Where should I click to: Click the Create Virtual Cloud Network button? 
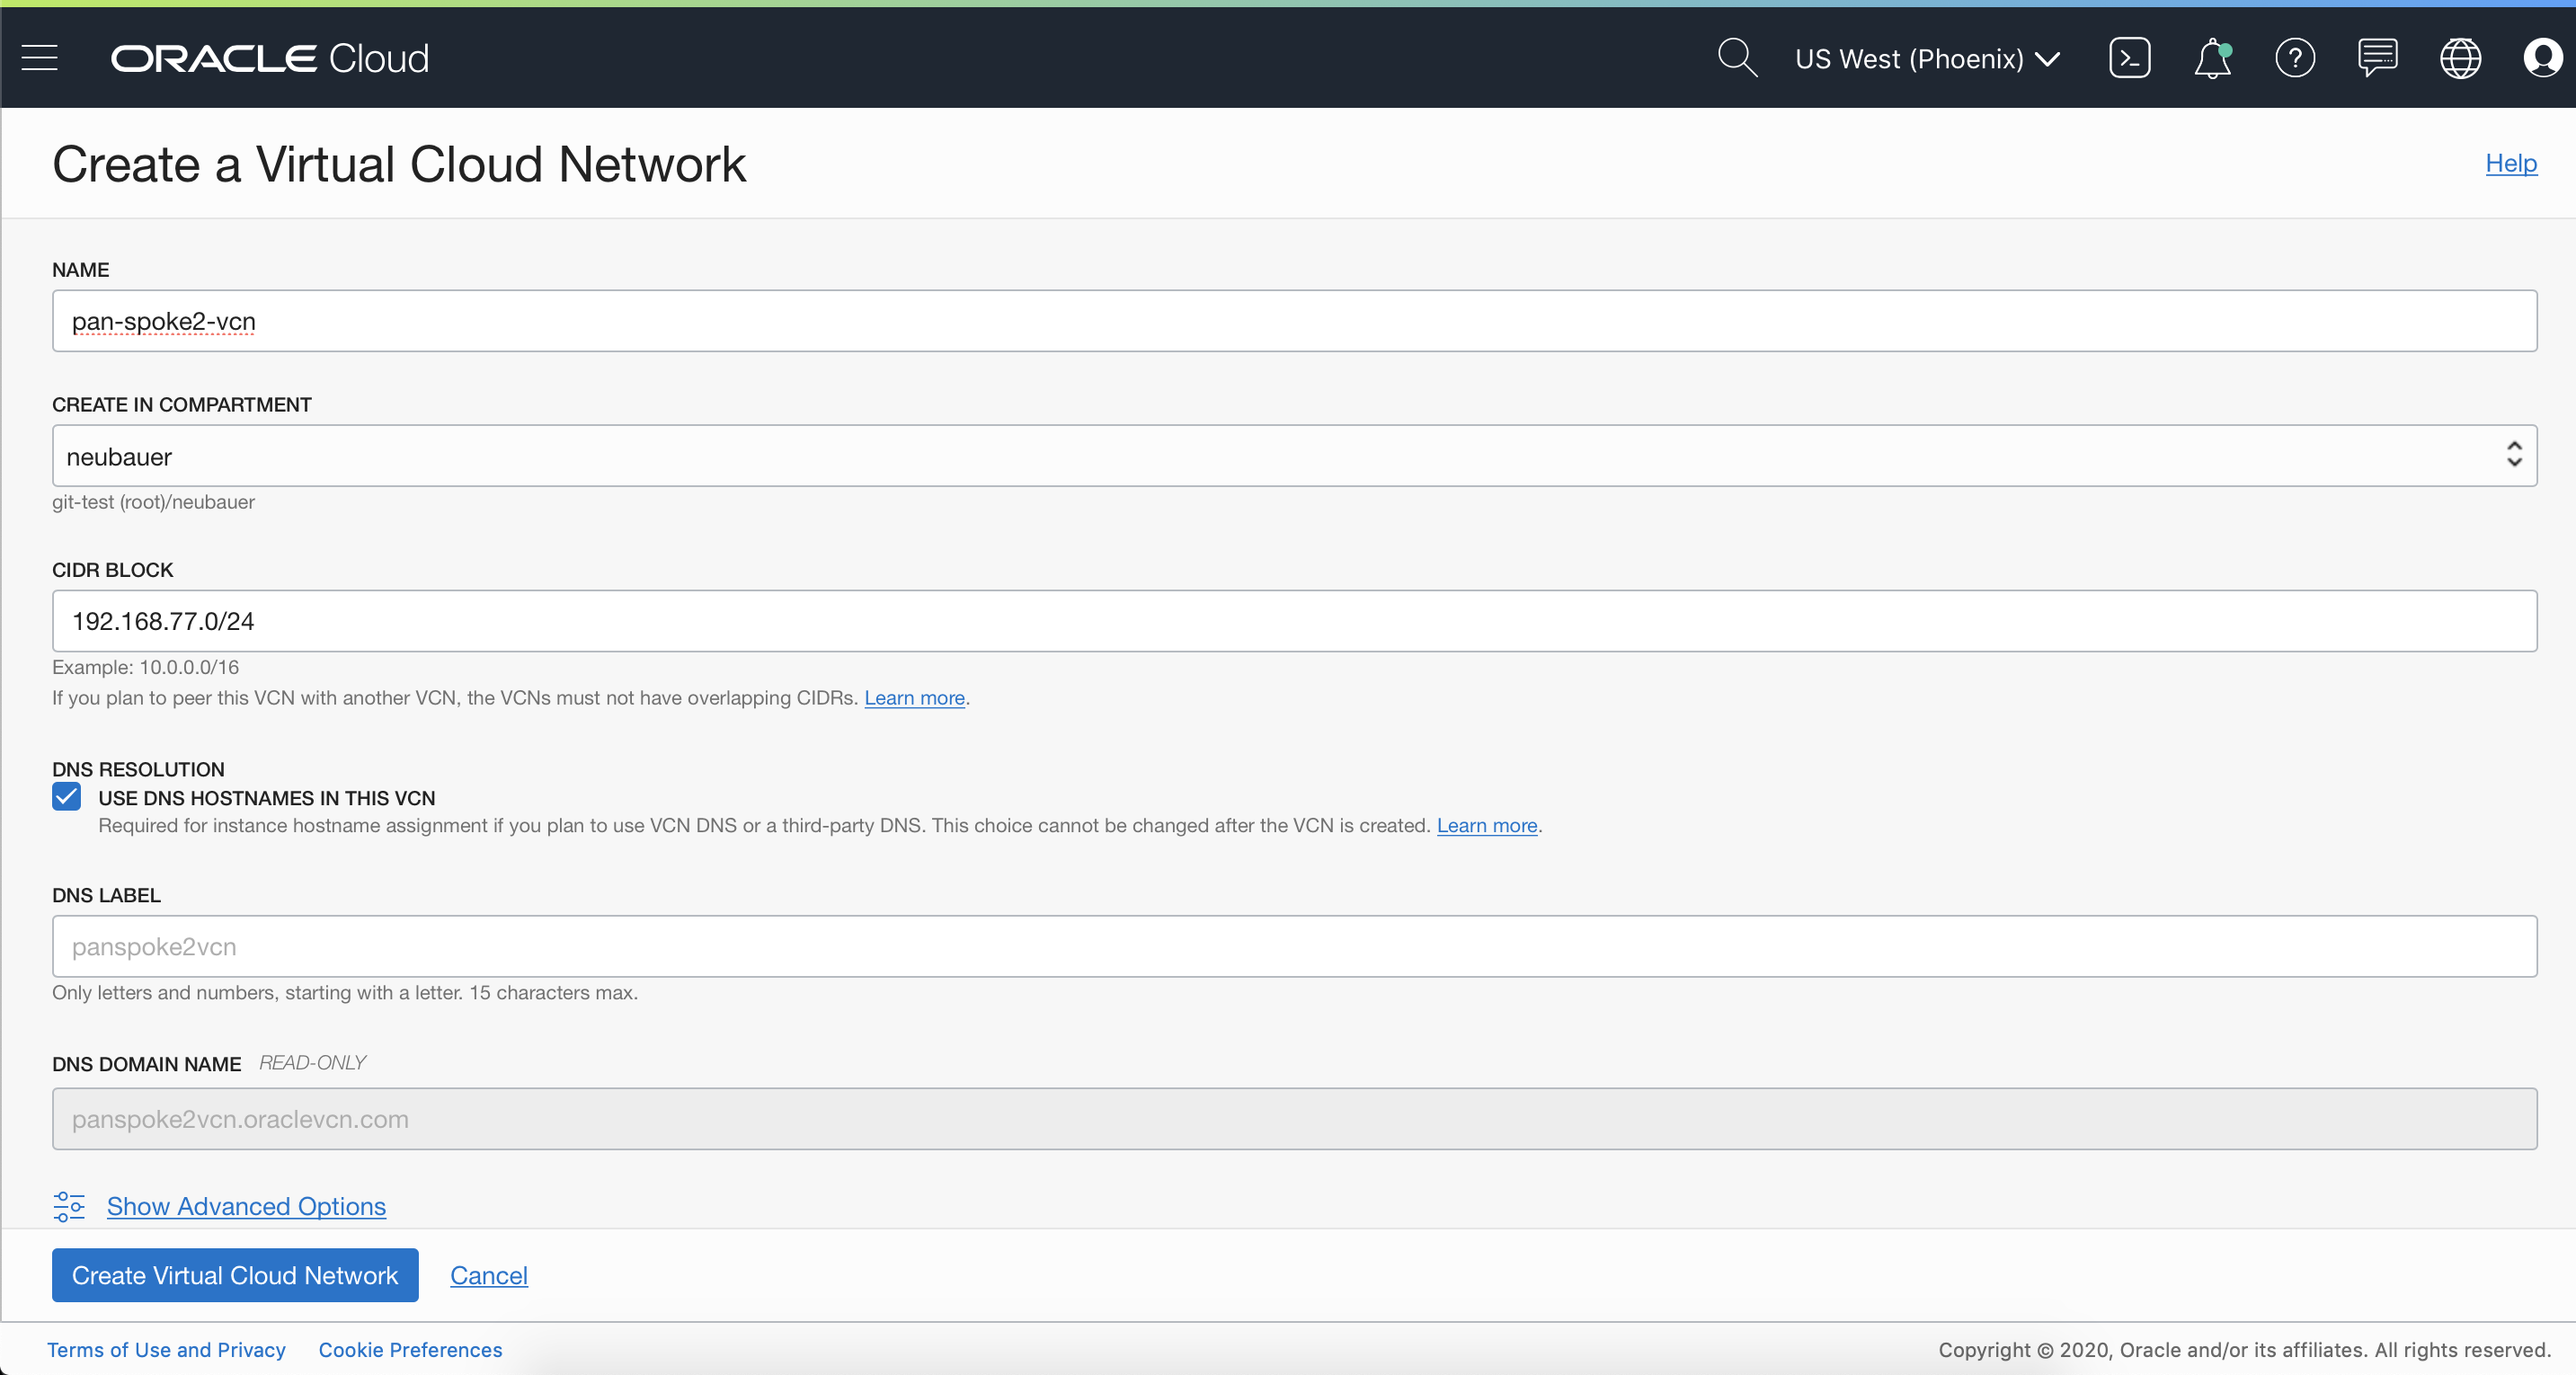235,1275
